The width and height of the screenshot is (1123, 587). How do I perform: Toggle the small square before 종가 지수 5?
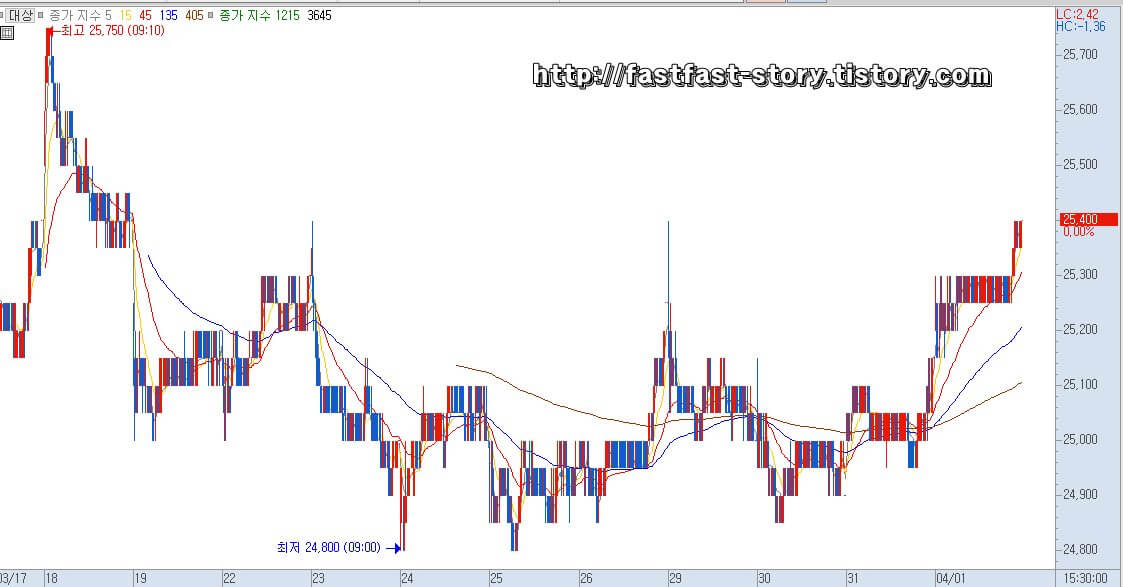41,15
